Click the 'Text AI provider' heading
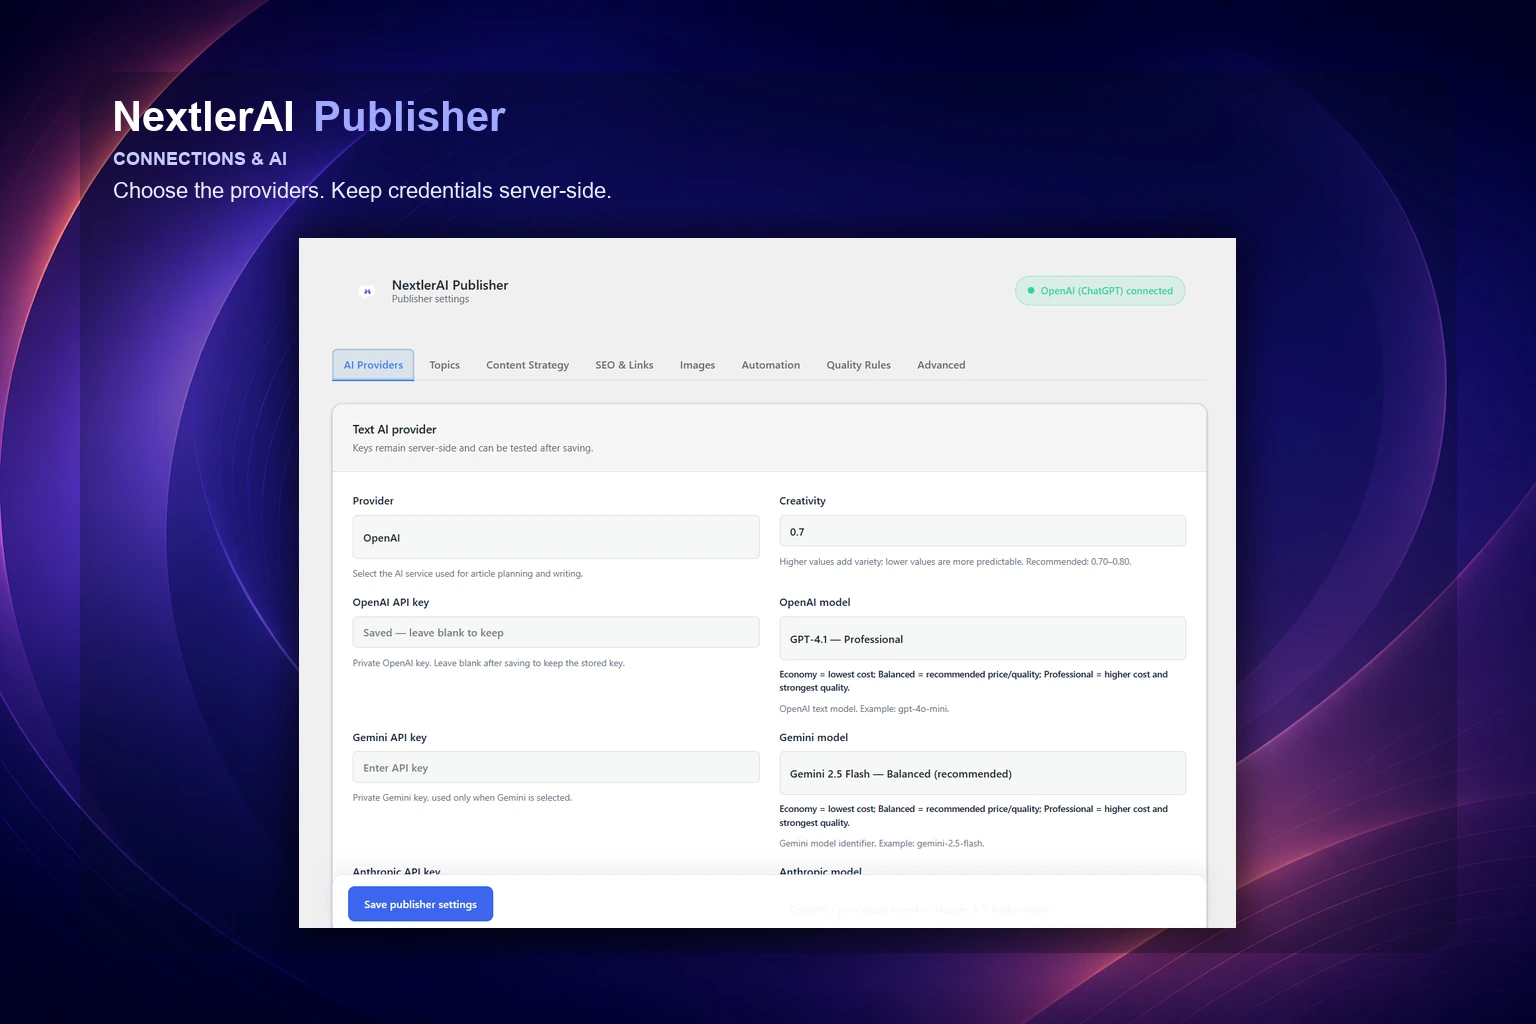Viewport: 1536px width, 1024px height. pos(394,429)
